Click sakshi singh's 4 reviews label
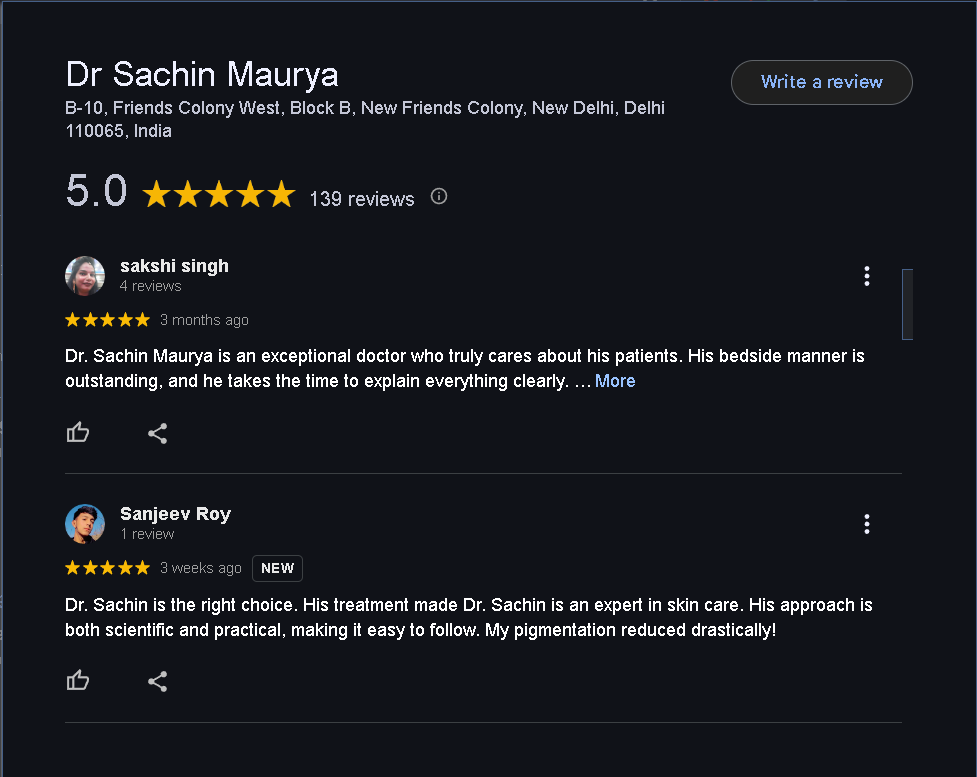977x777 pixels. pyautogui.click(x=150, y=286)
